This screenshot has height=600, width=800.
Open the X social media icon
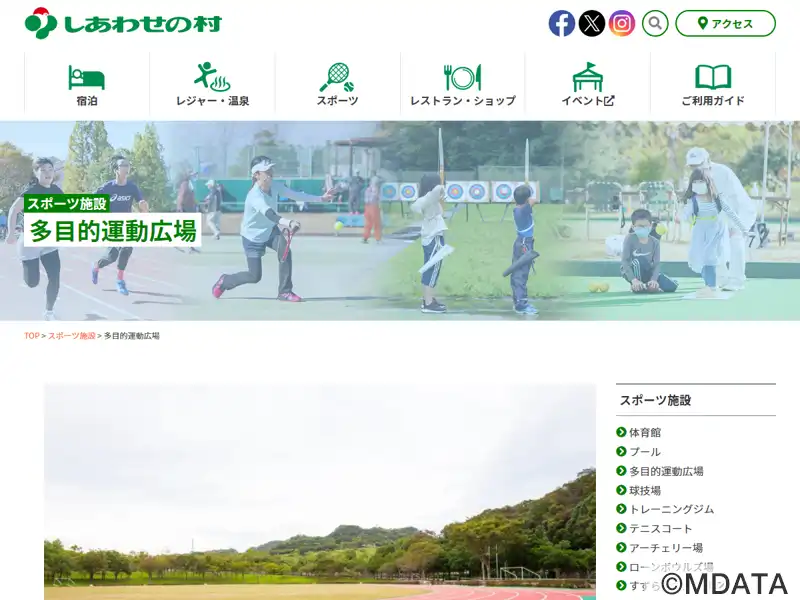tap(592, 23)
